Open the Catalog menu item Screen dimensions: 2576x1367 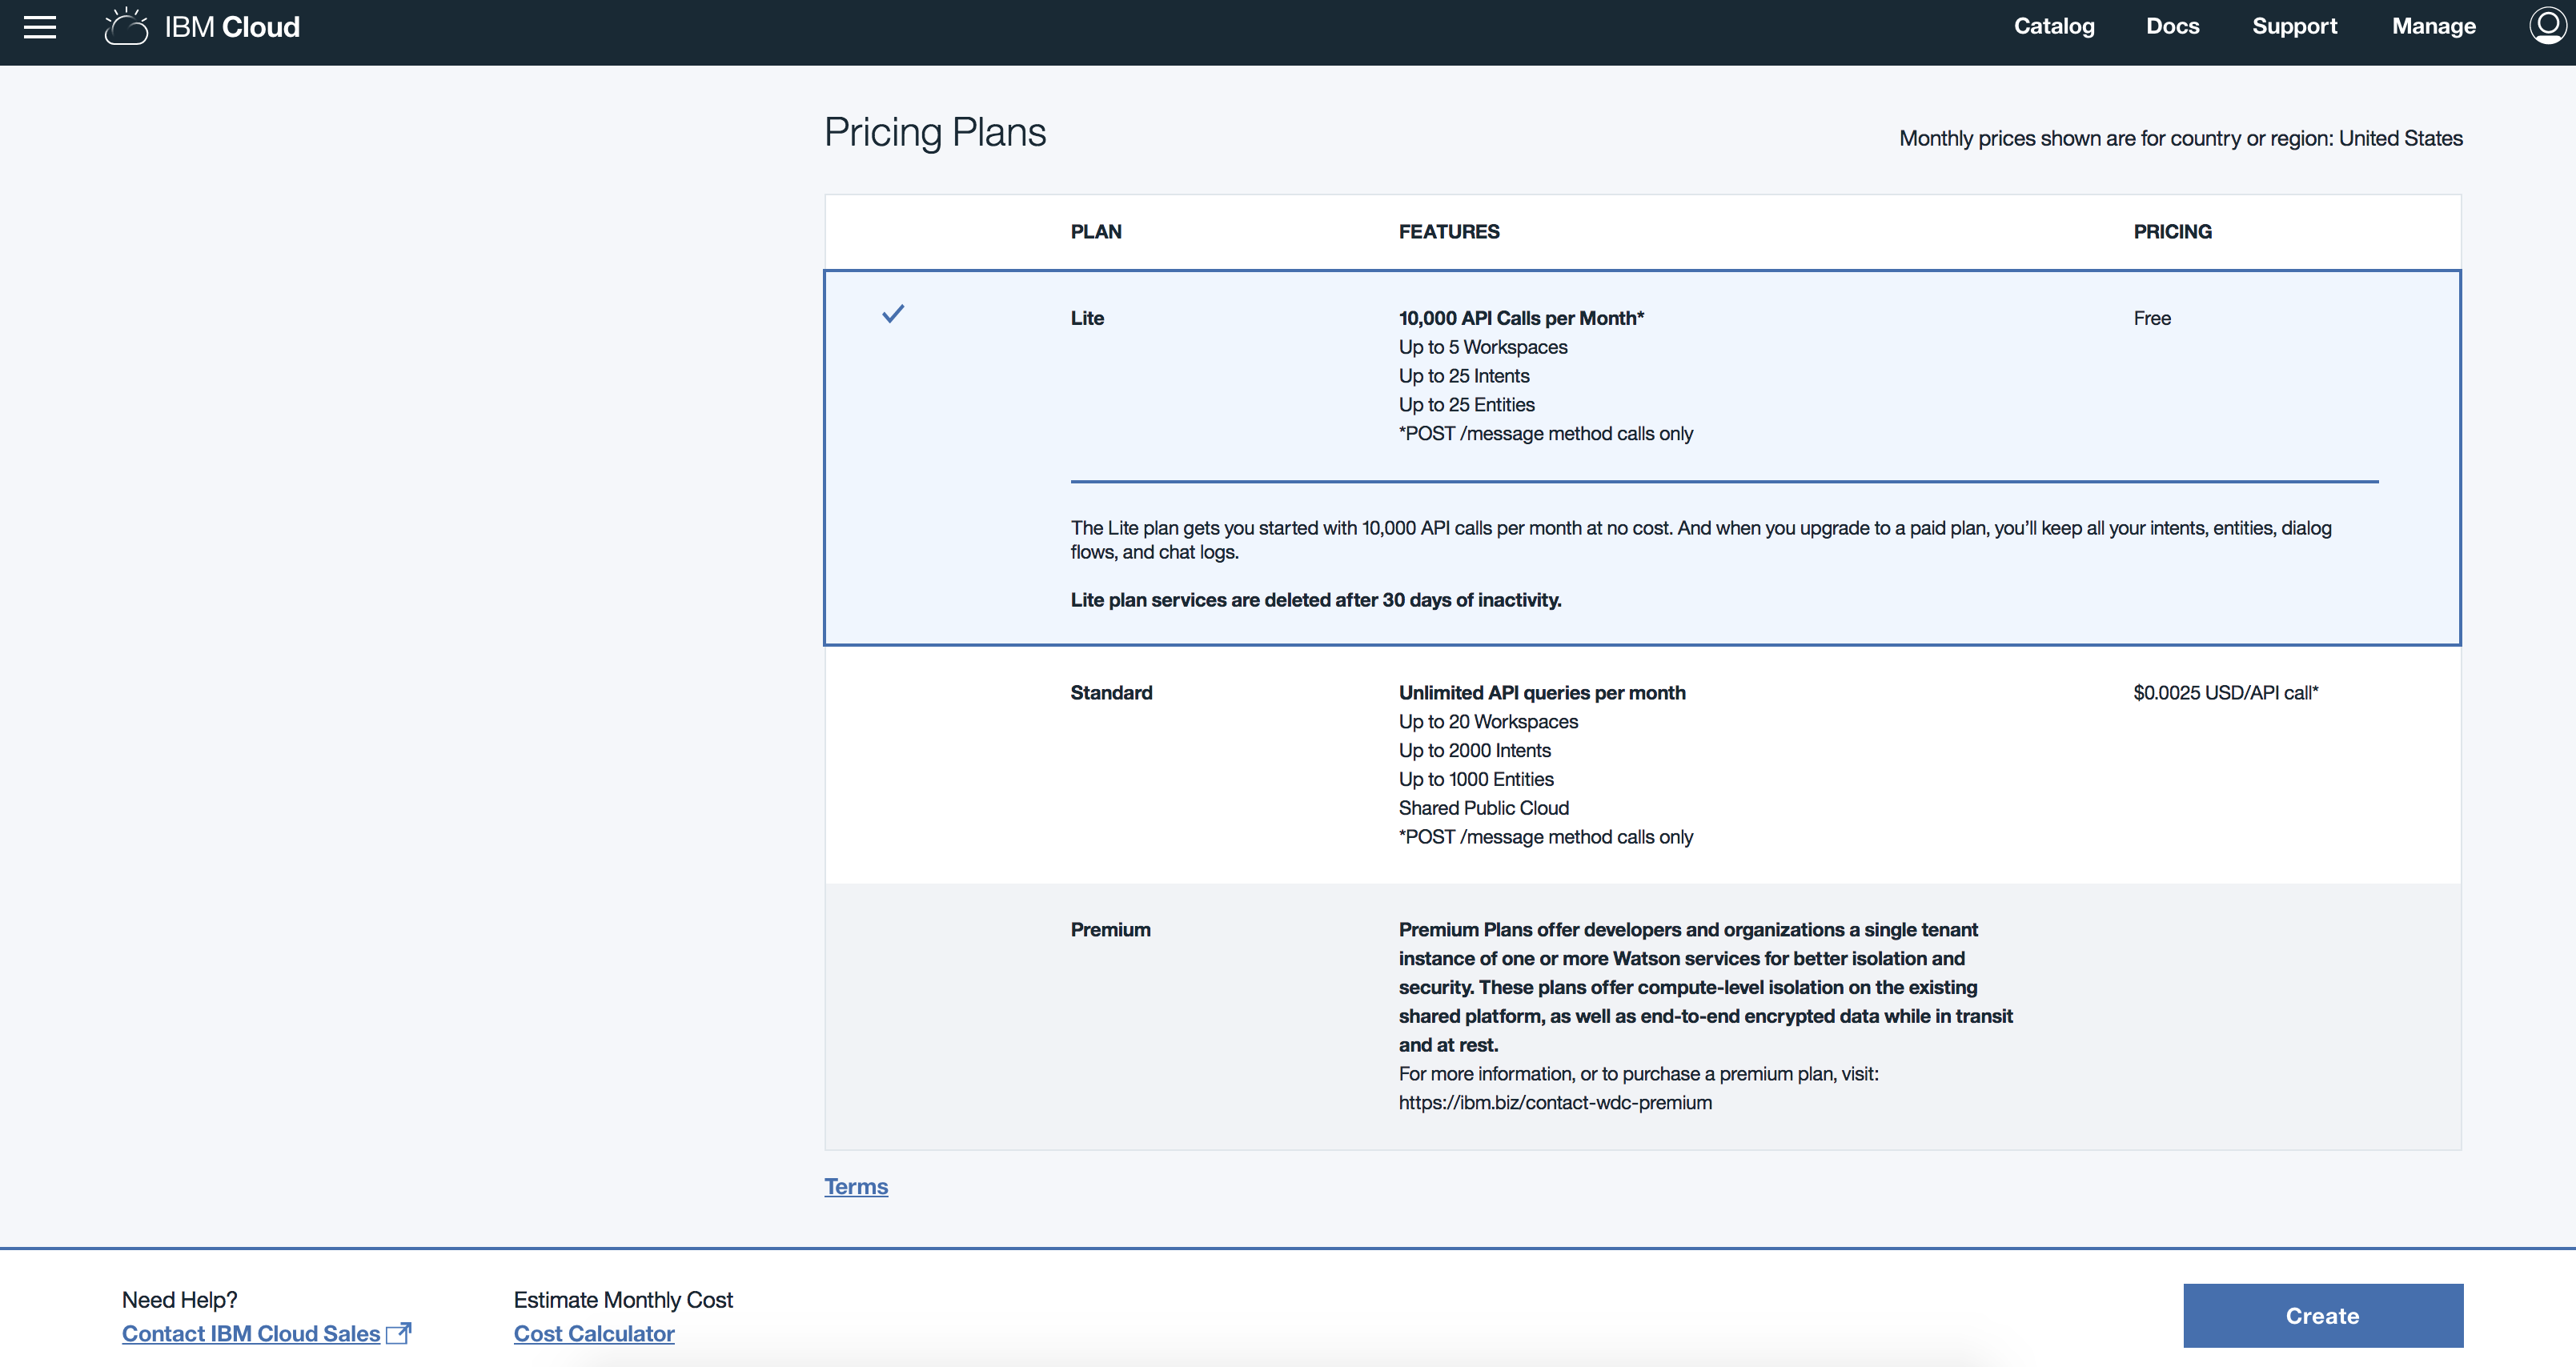click(2054, 27)
